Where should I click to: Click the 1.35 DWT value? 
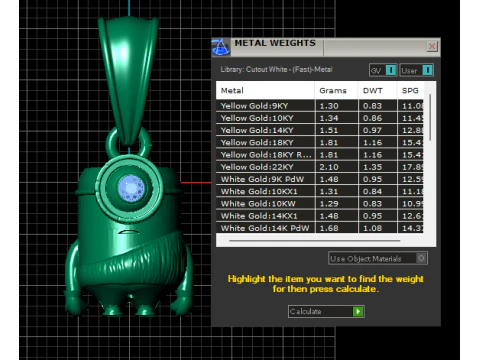372,167
